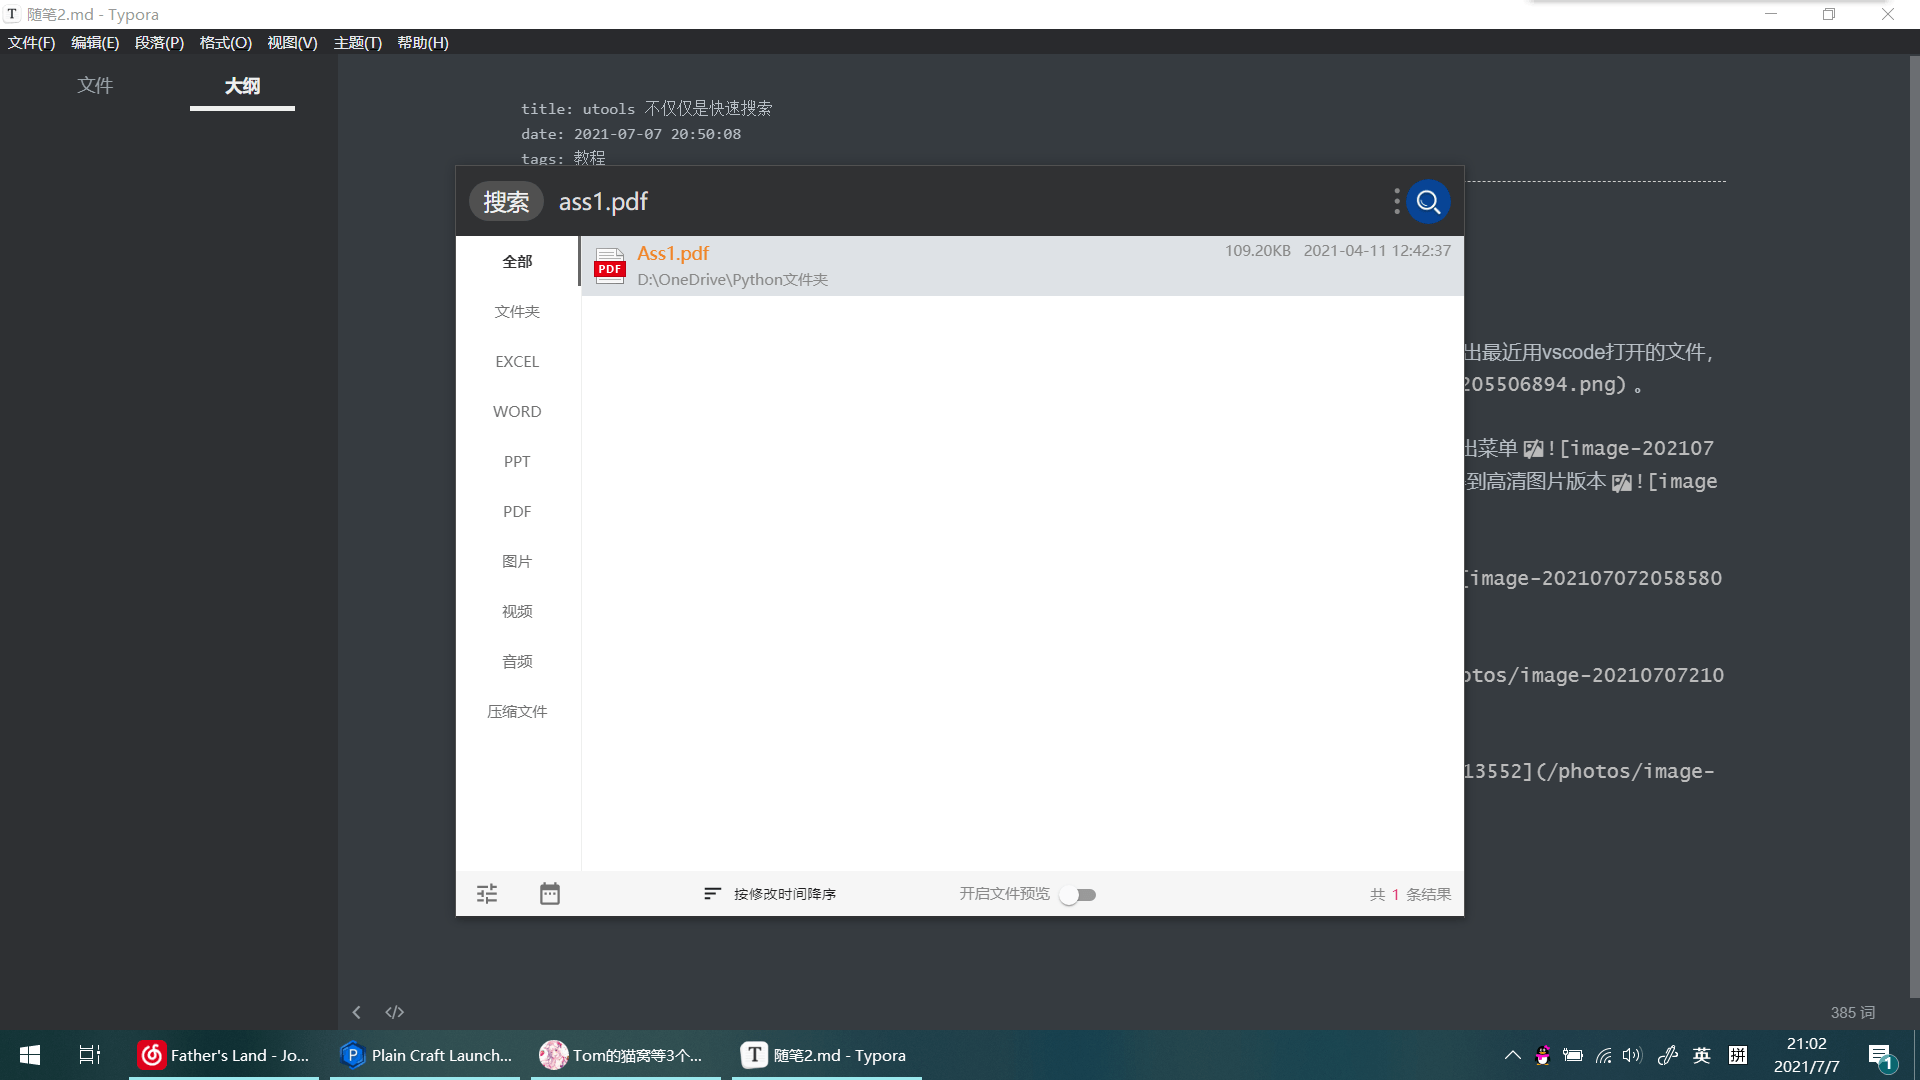Open sort order by modified time dropdown
1920x1080 pixels.
(x=770, y=894)
